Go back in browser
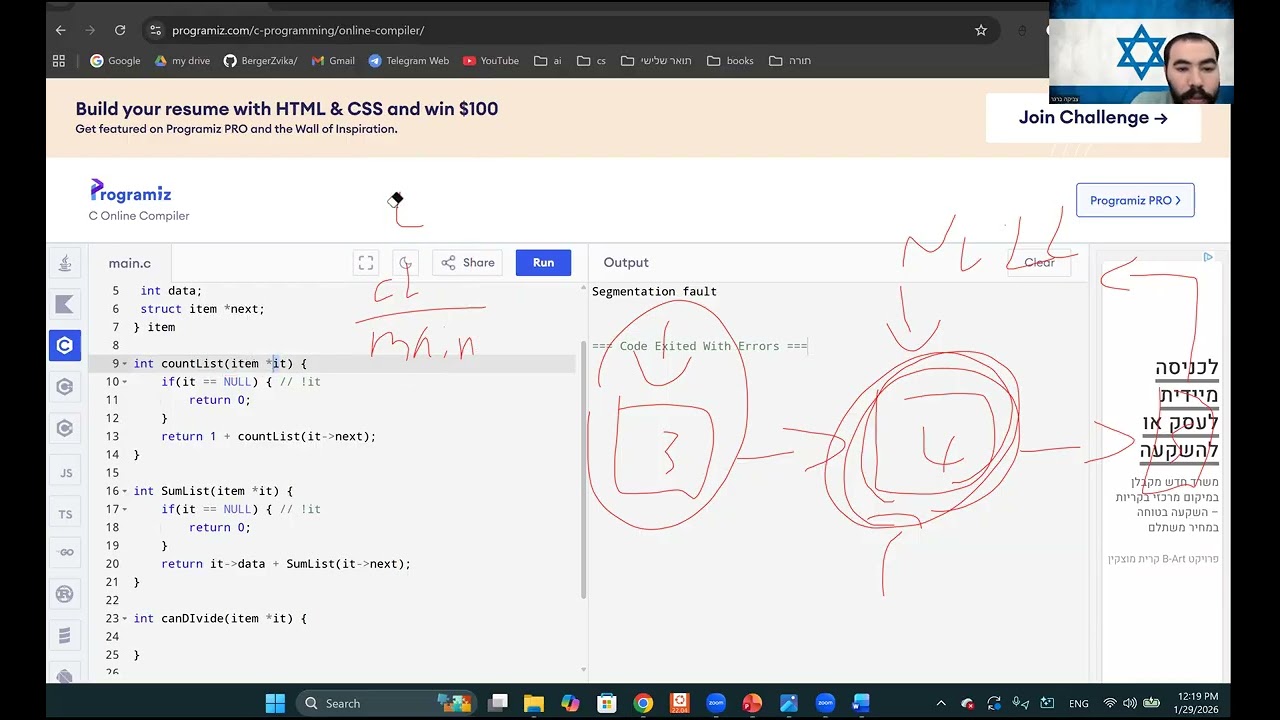The width and height of the screenshot is (1280, 720). tap(61, 30)
